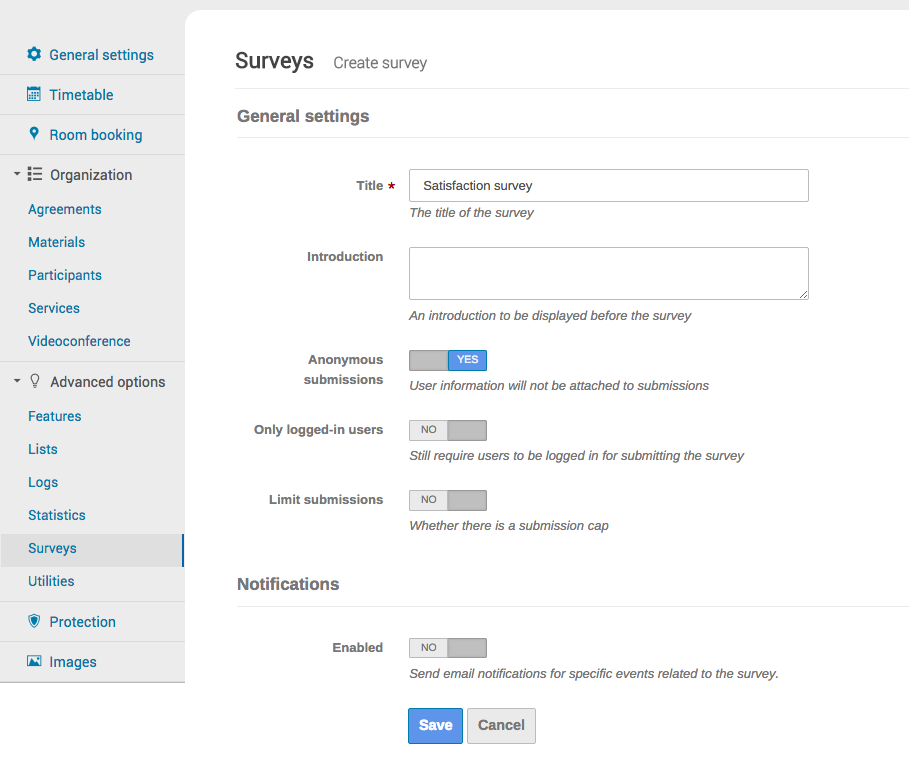Go to Statistics in sidebar
909x758 pixels.
click(x=57, y=515)
